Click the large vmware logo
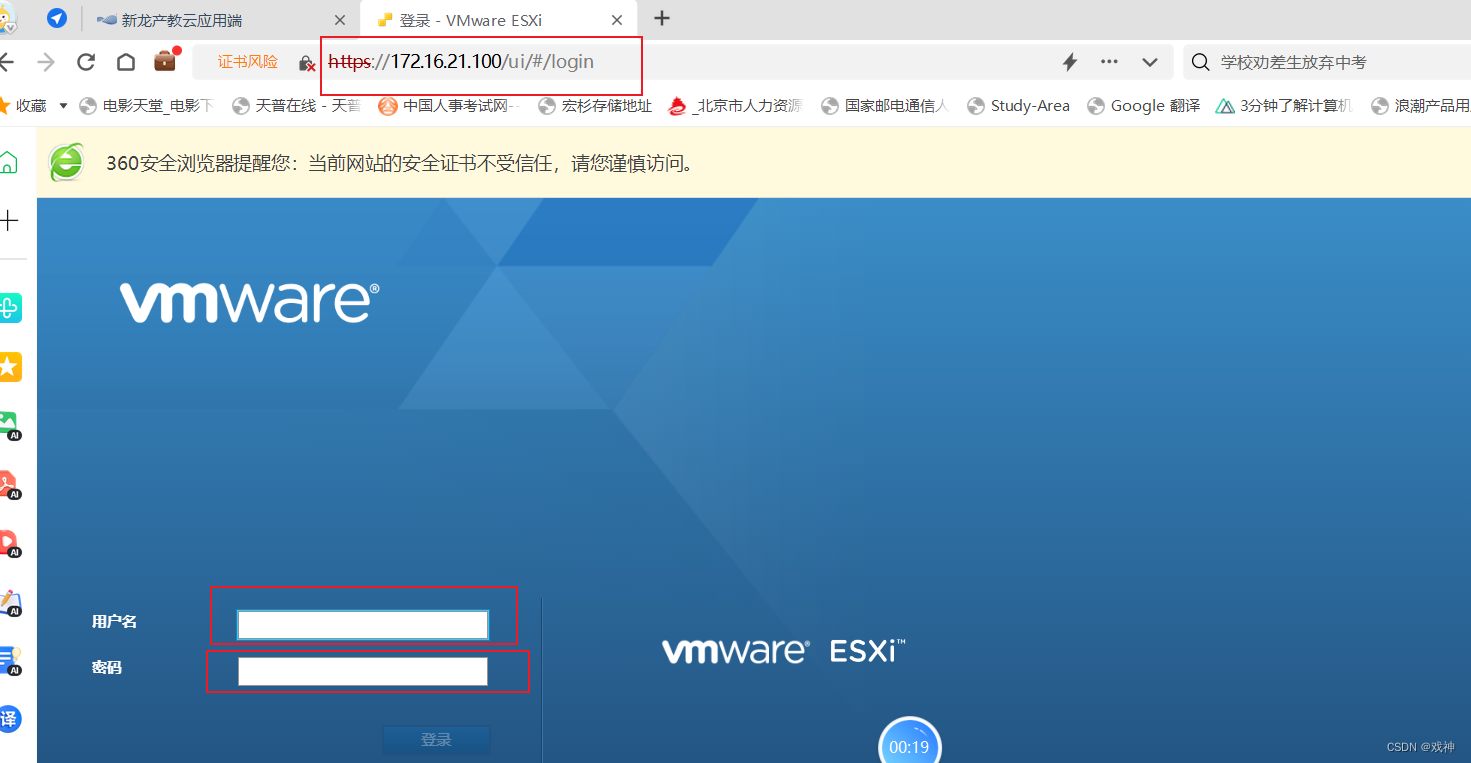 250,302
